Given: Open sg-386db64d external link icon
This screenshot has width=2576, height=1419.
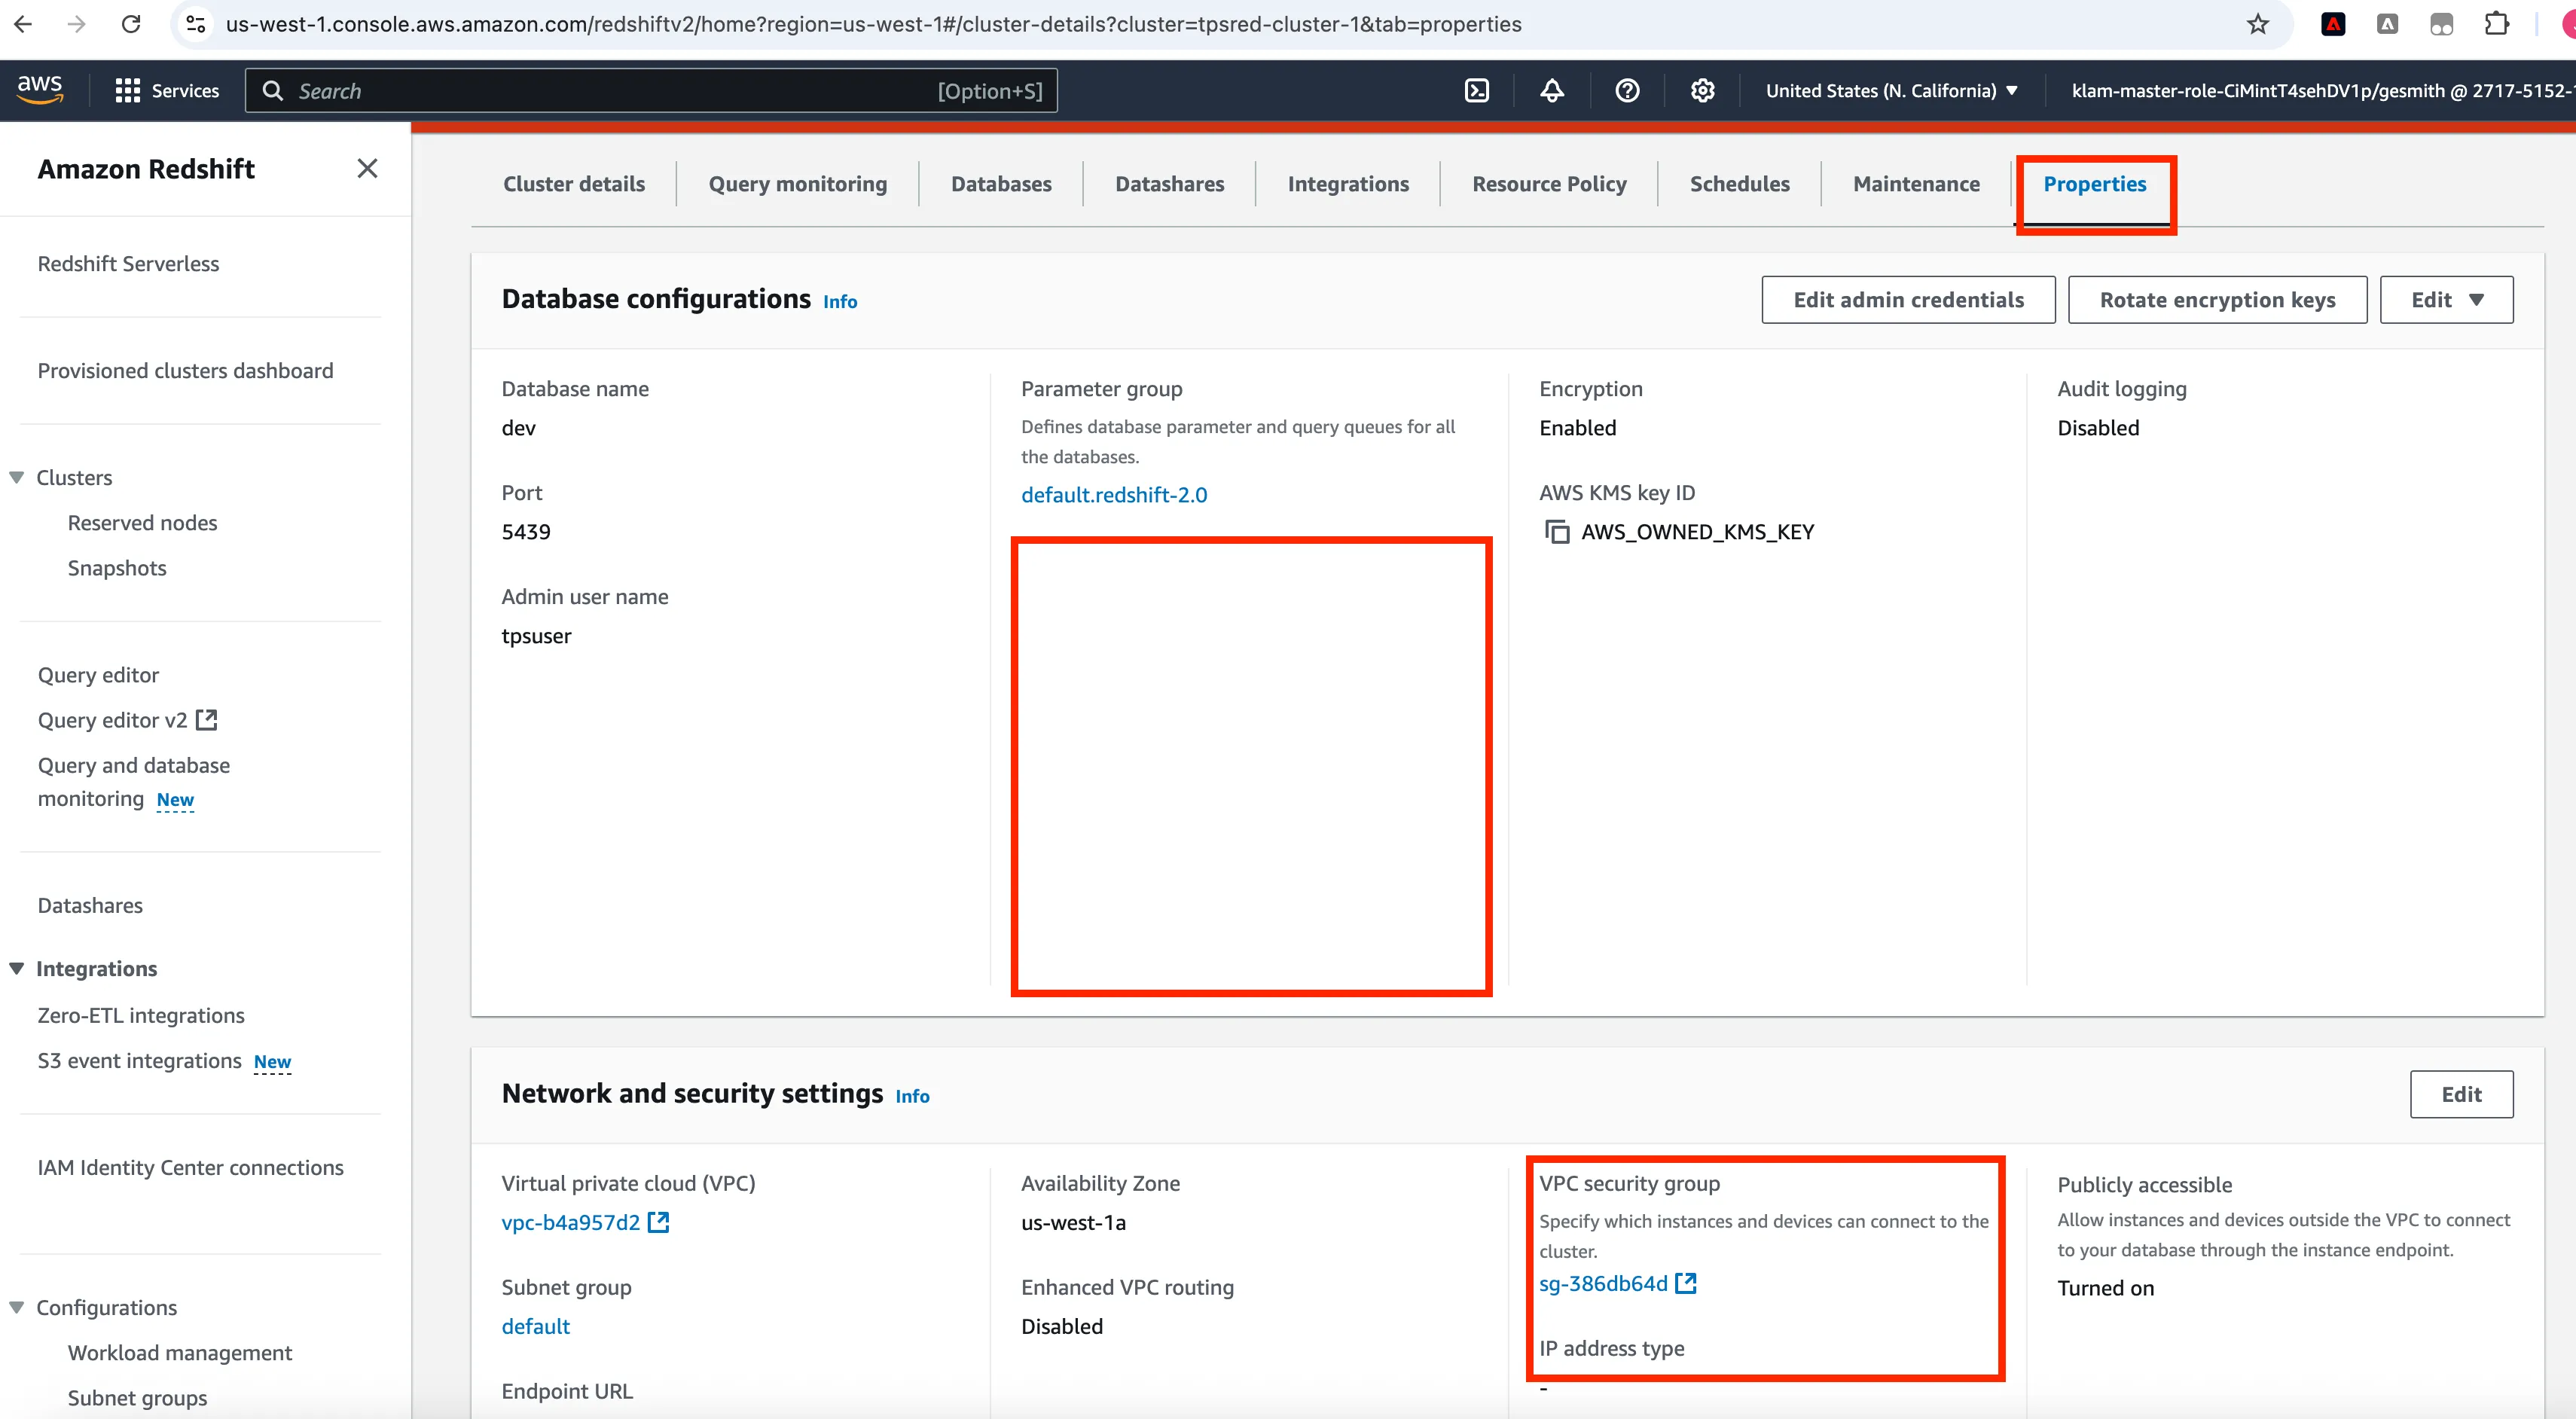Looking at the screenshot, I should 1686,1283.
